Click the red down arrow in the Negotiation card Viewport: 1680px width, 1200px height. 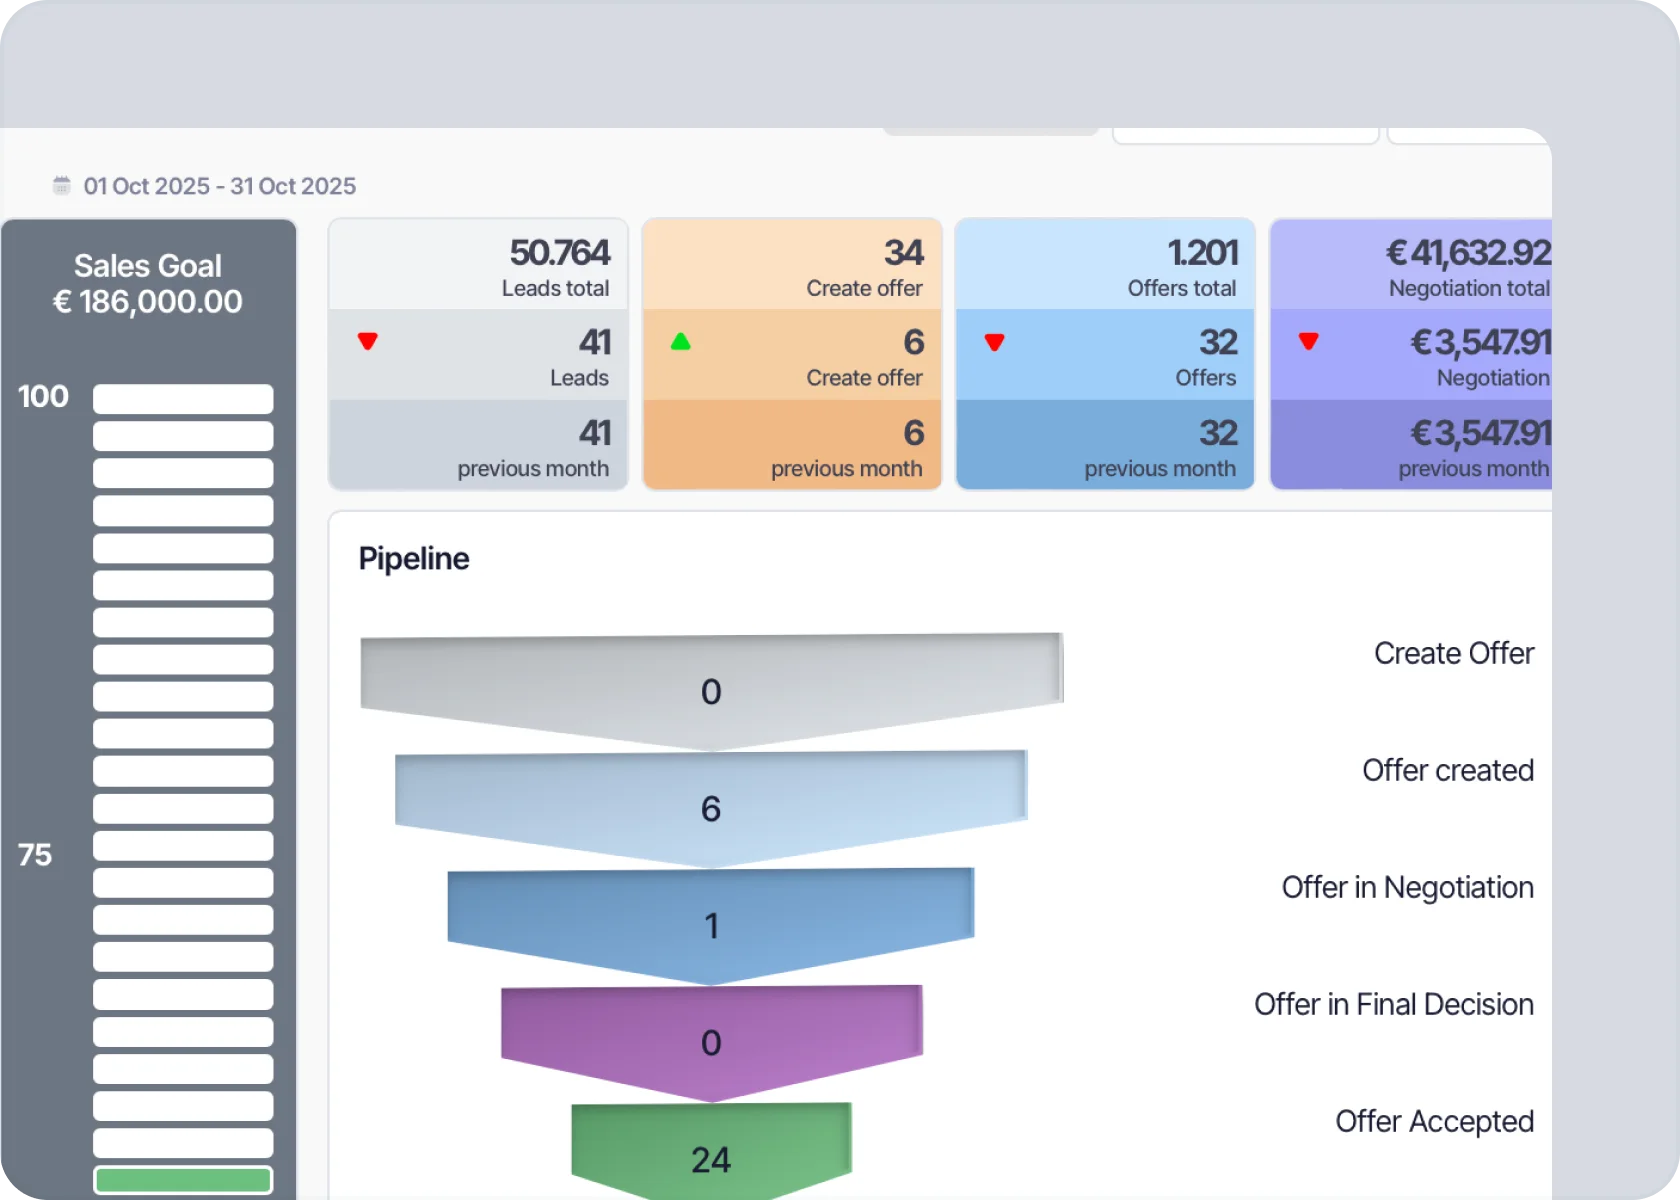[x=1308, y=342]
